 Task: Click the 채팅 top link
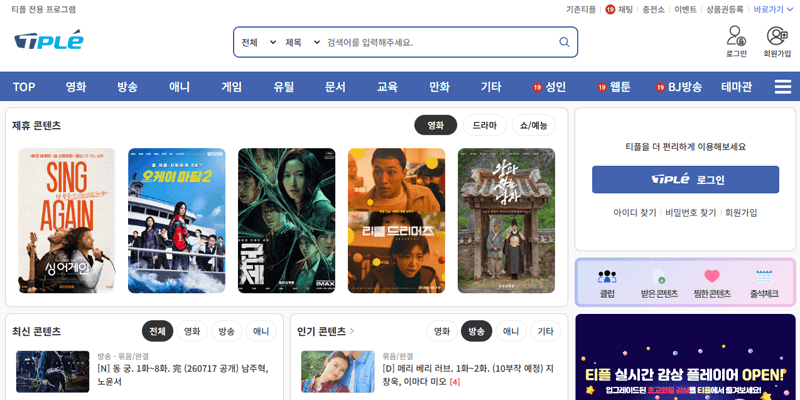[x=625, y=9]
